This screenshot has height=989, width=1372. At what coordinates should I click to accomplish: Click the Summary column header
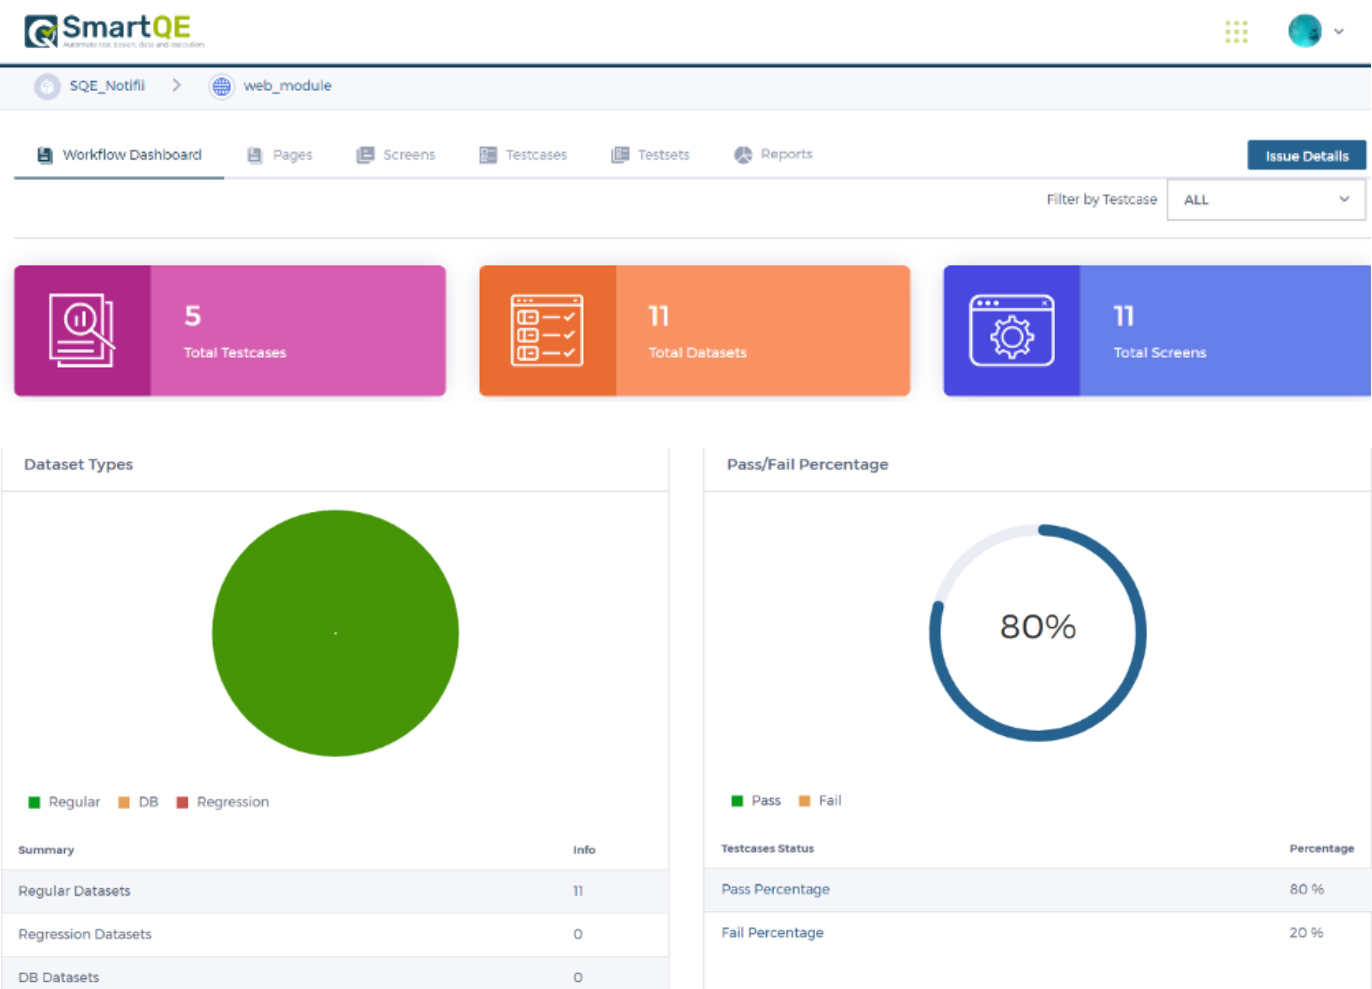(46, 850)
